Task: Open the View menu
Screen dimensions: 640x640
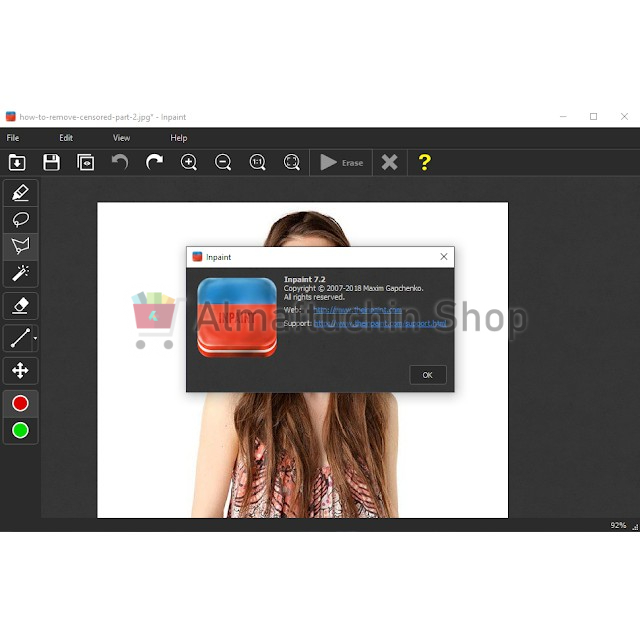Action: tap(121, 138)
